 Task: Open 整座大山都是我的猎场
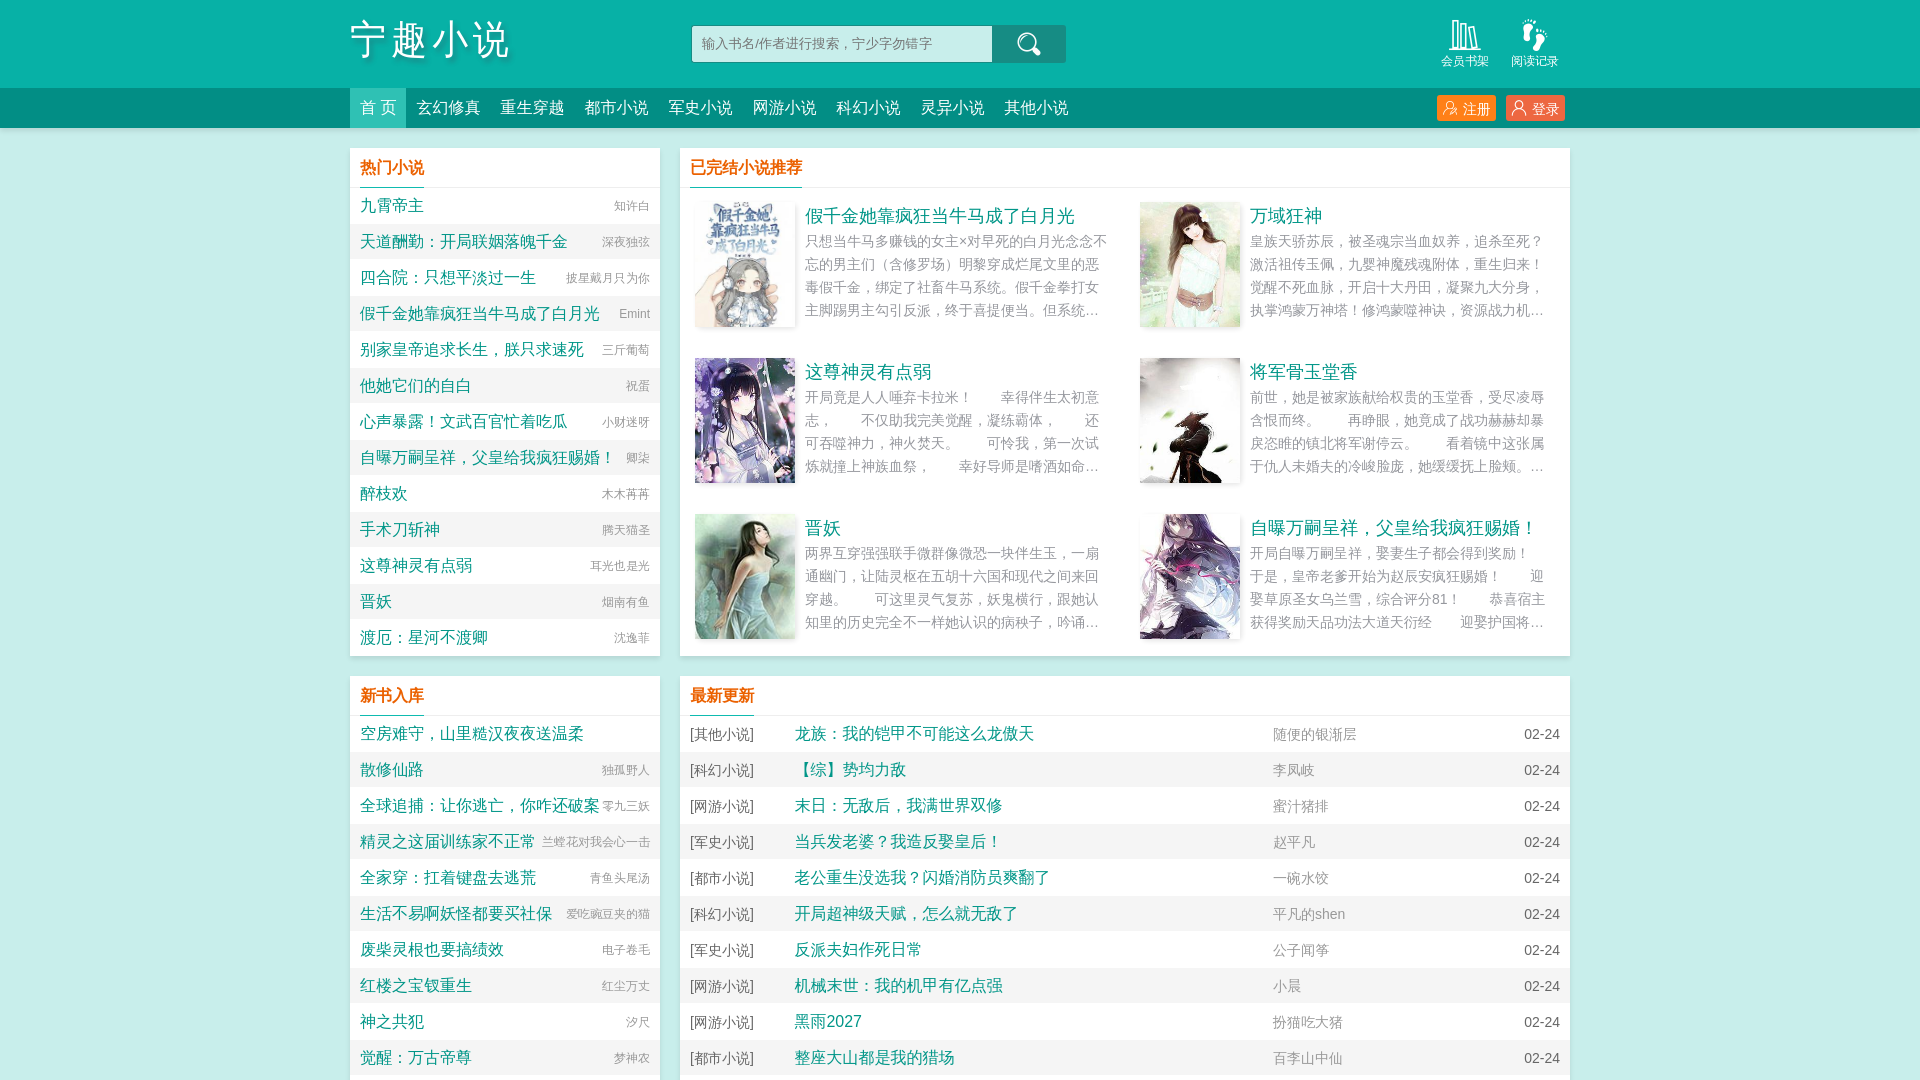pos(874,1058)
